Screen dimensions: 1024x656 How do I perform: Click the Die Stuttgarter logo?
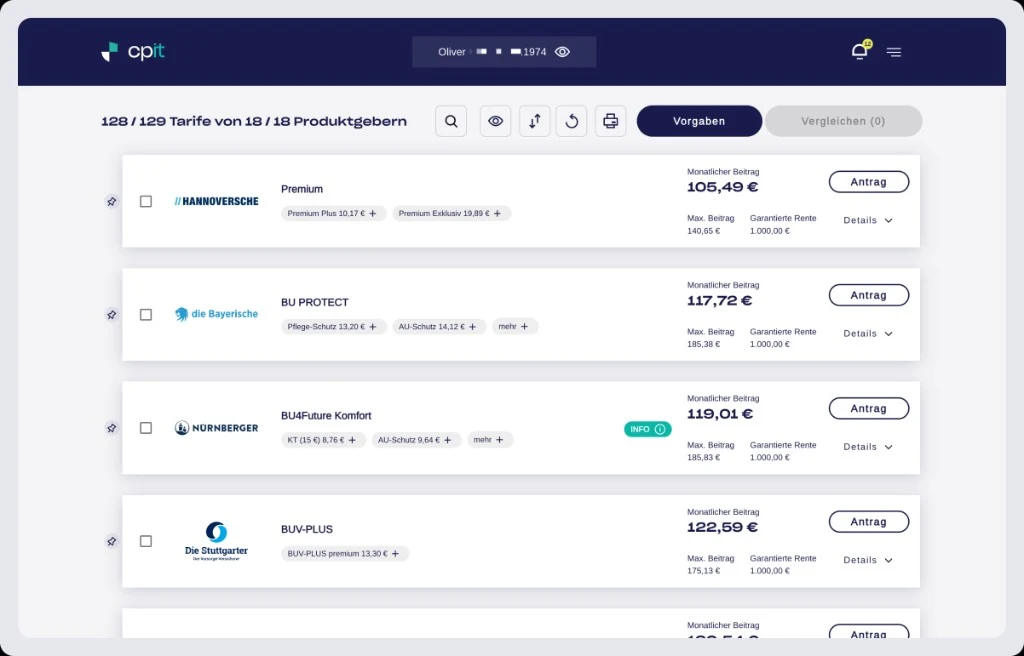tap(216, 541)
